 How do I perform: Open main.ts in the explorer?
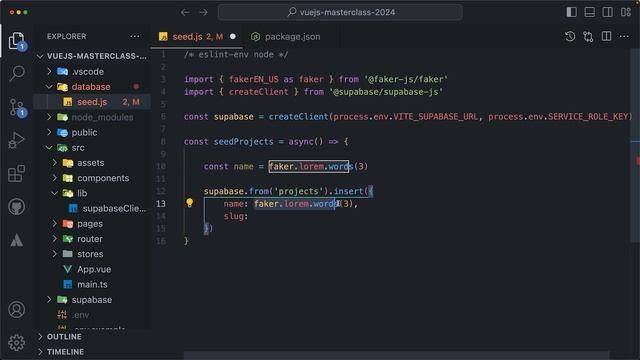pyautogui.click(x=92, y=284)
